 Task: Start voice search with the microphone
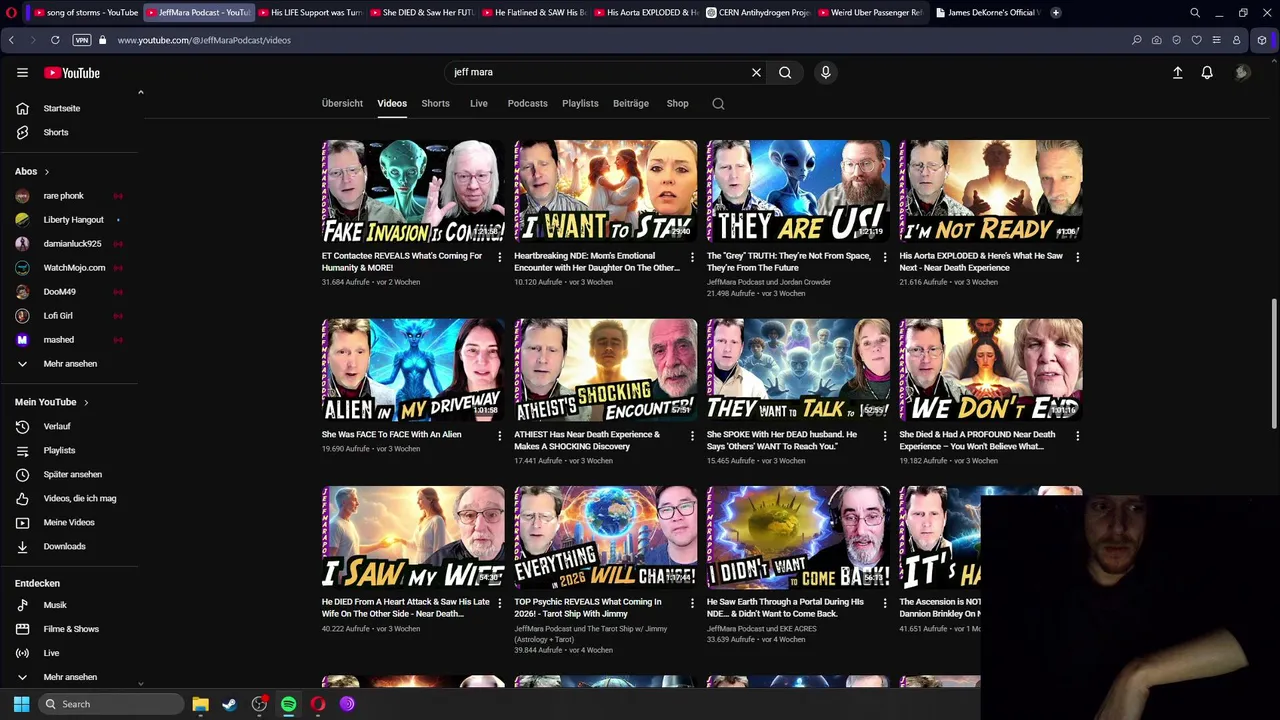(825, 72)
